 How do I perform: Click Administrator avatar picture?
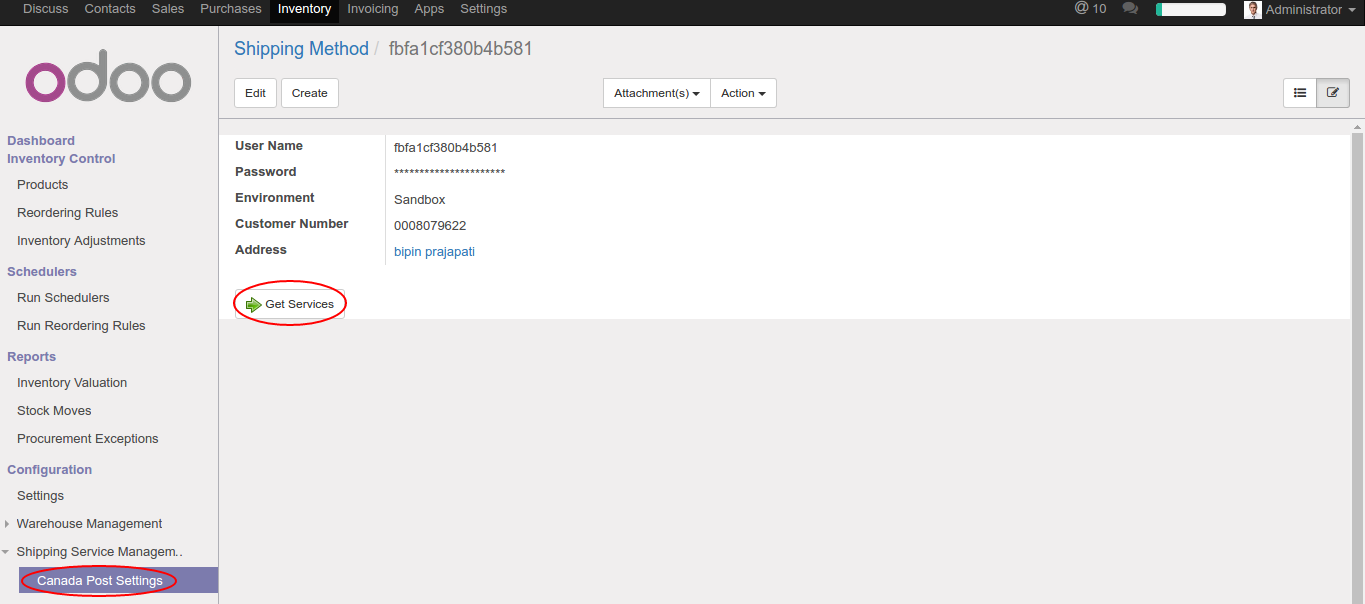click(x=1252, y=10)
